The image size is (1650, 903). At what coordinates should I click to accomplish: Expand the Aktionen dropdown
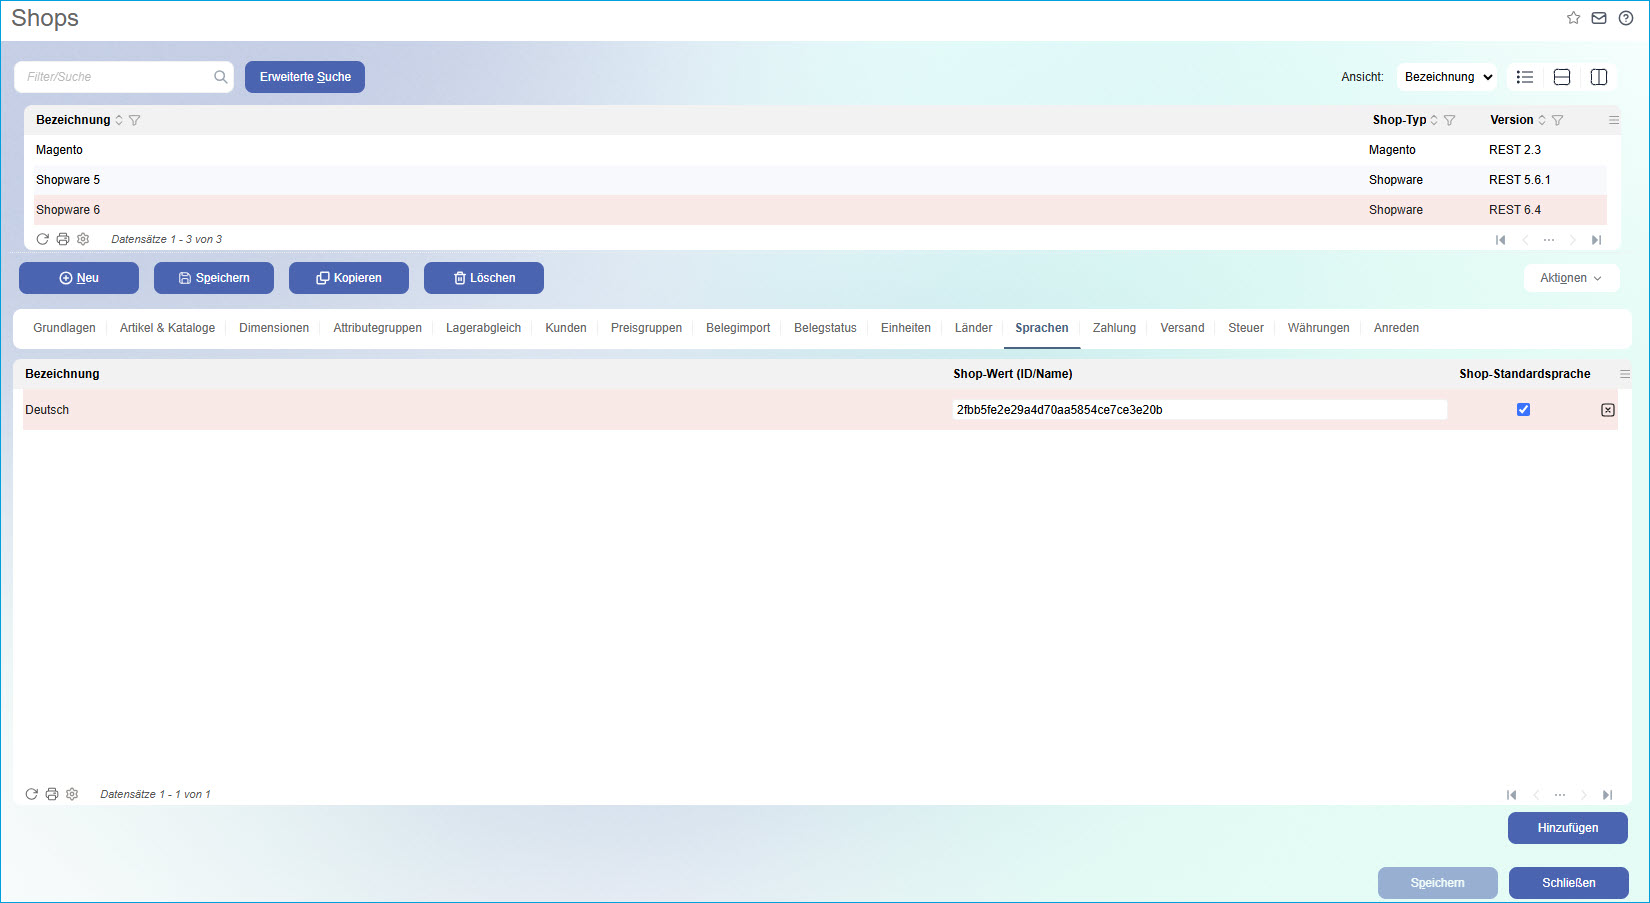[x=1571, y=278]
